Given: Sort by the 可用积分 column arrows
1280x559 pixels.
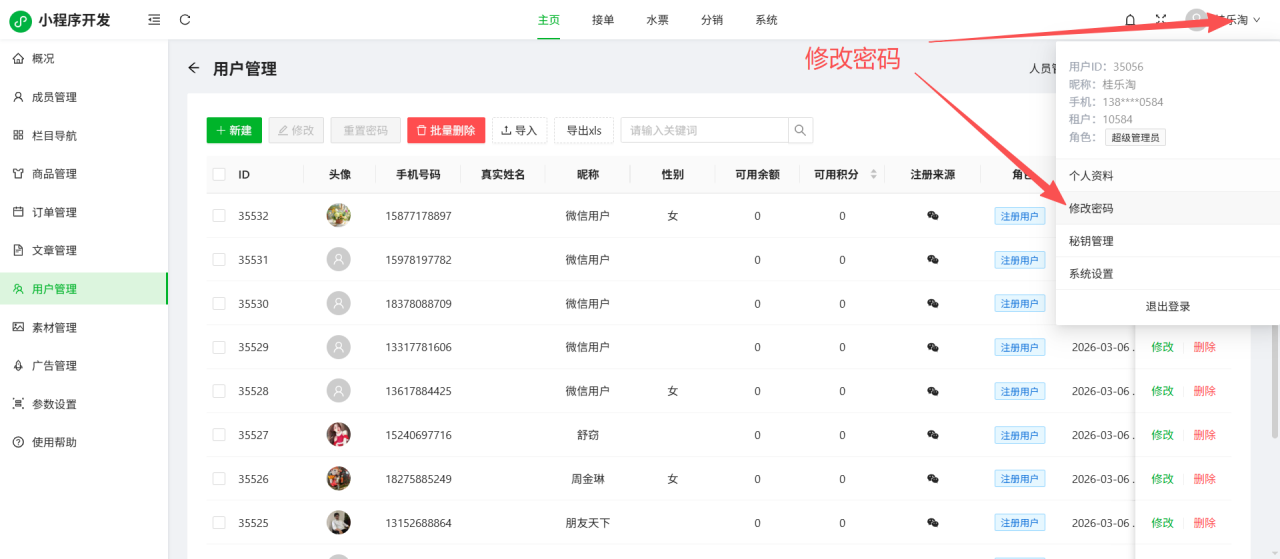Looking at the screenshot, I should click(x=874, y=175).
